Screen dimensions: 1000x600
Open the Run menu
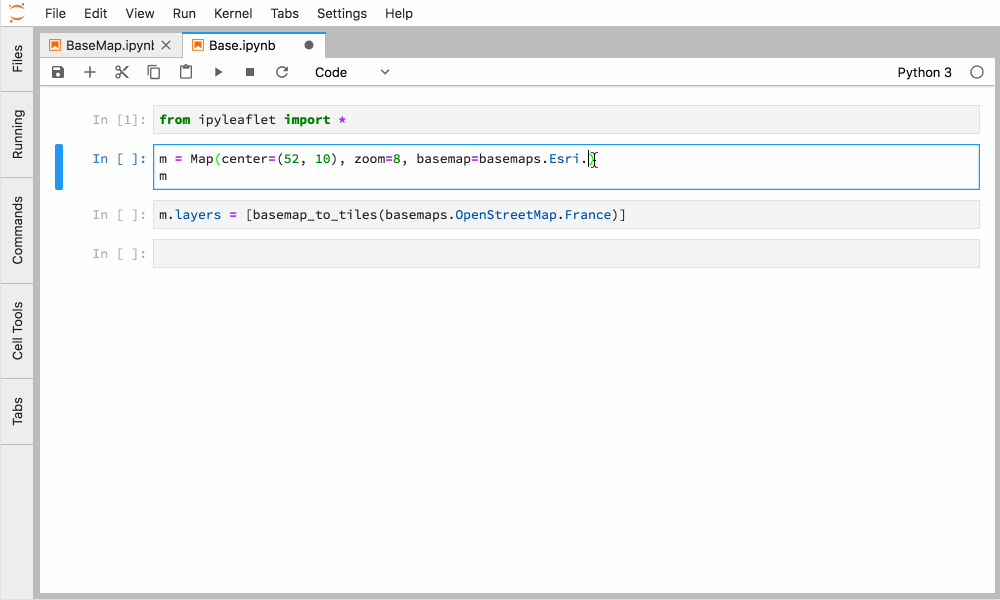click(184, 13)
